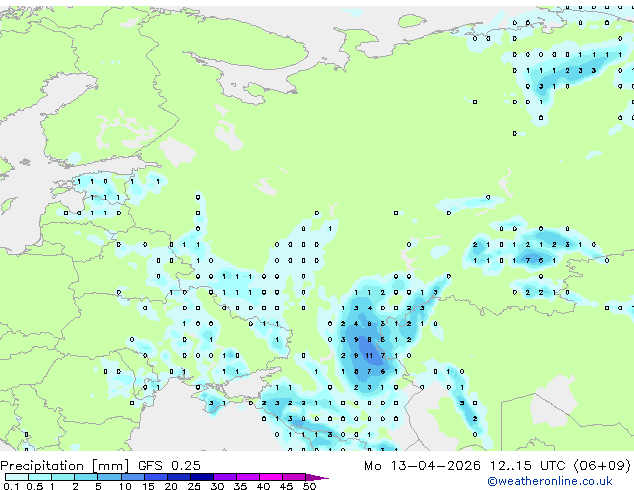The image size is (634, 490).
Task: Click the 30–35 mm purple legend swatch
Action: 224,477
